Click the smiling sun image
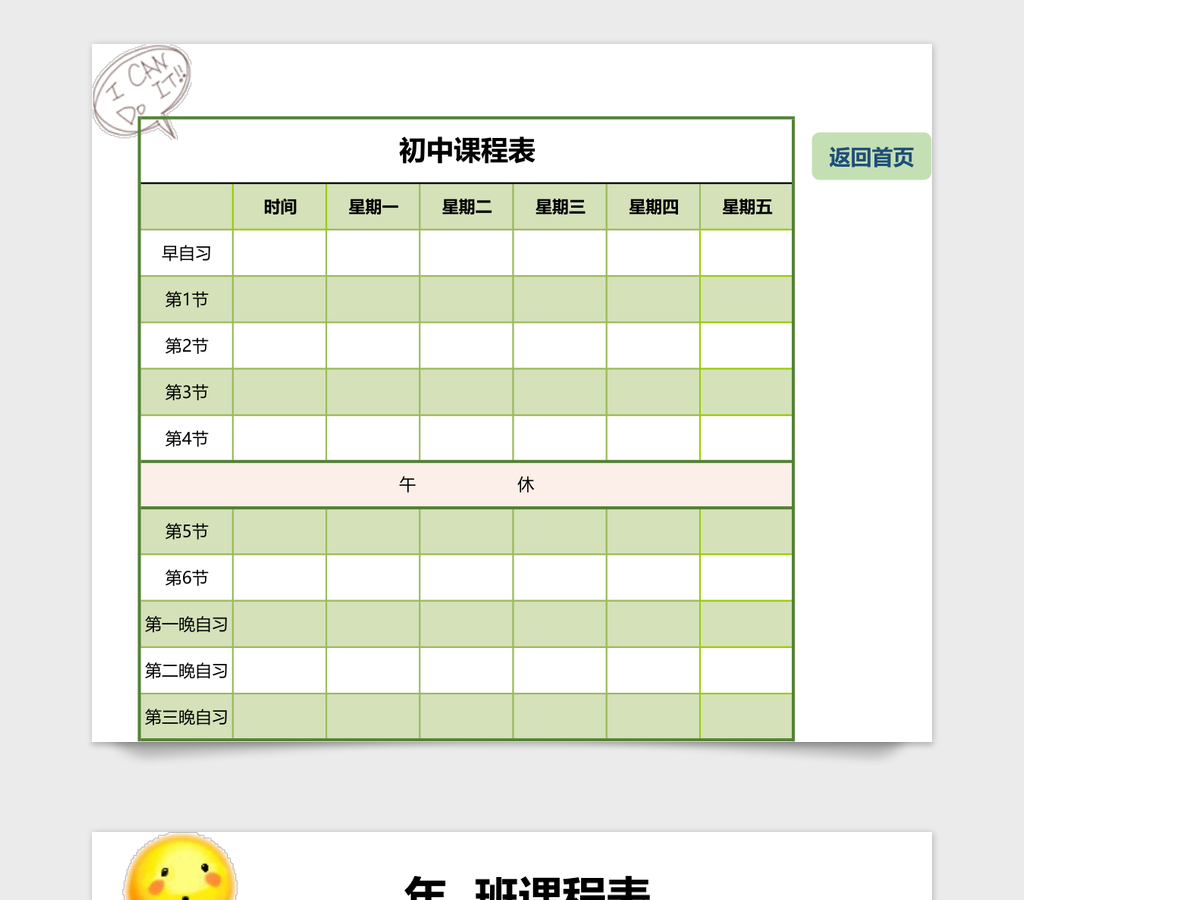 tap(180, 868)
